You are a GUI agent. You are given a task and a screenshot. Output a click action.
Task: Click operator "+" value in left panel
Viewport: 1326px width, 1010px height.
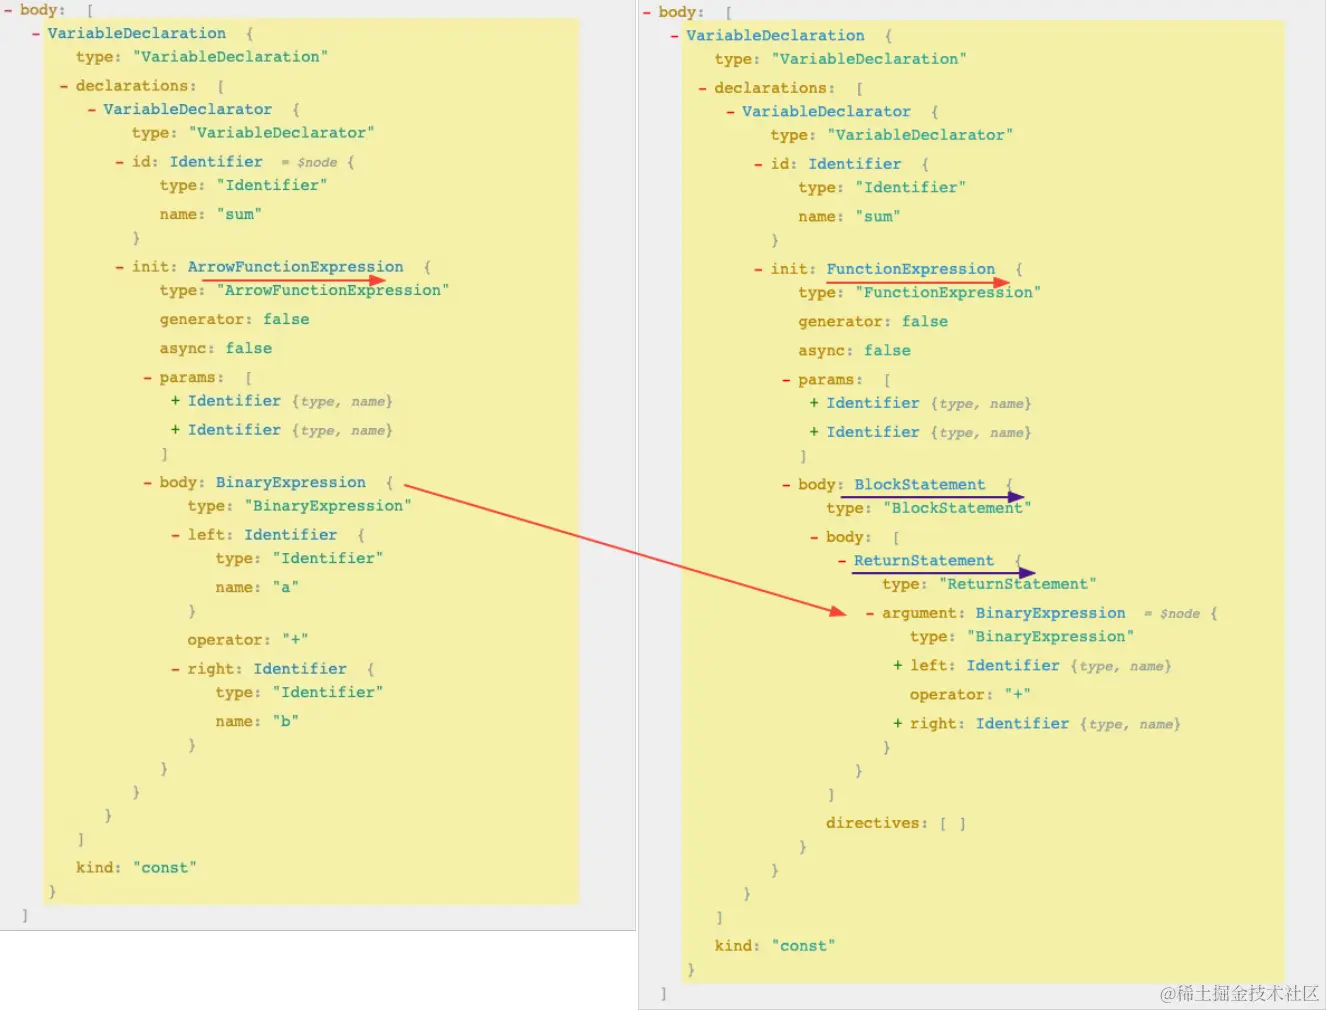pyautogui.click(x=295, y=640)
